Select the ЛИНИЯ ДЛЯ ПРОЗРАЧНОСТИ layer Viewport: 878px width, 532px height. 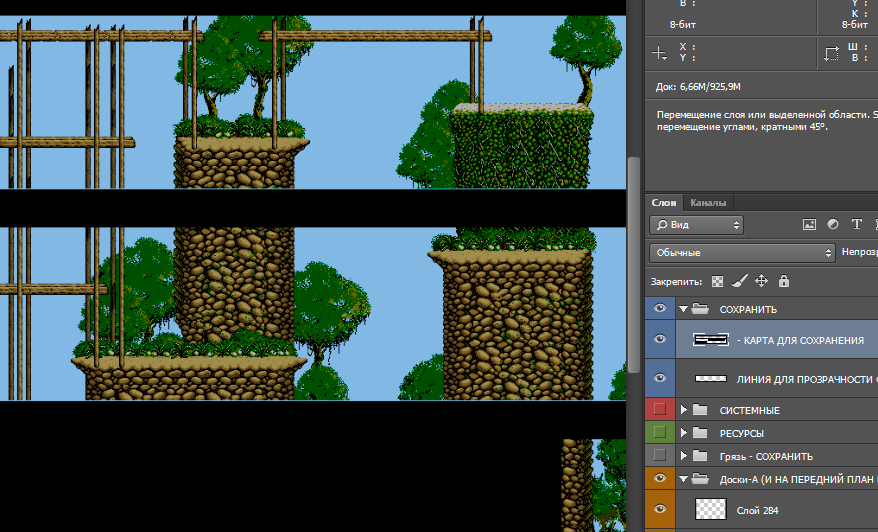pos(790,379)
